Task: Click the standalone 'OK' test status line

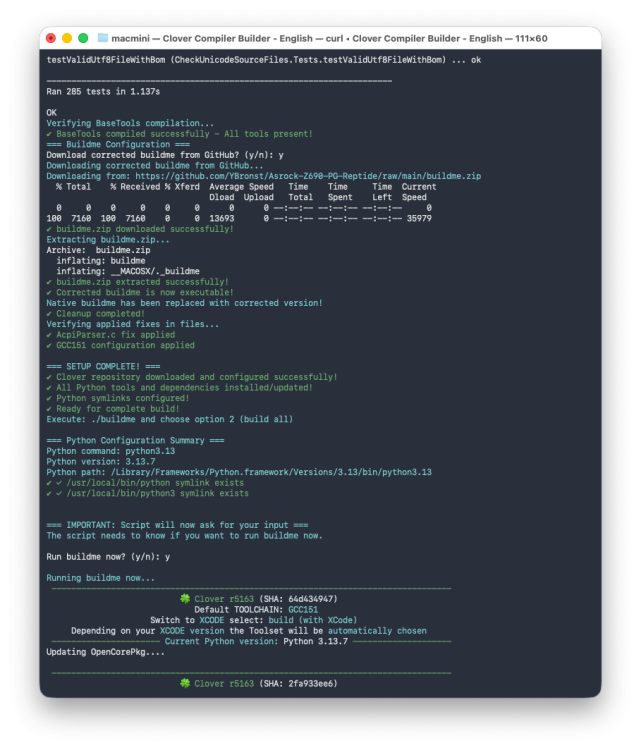Action: point(52,112)
